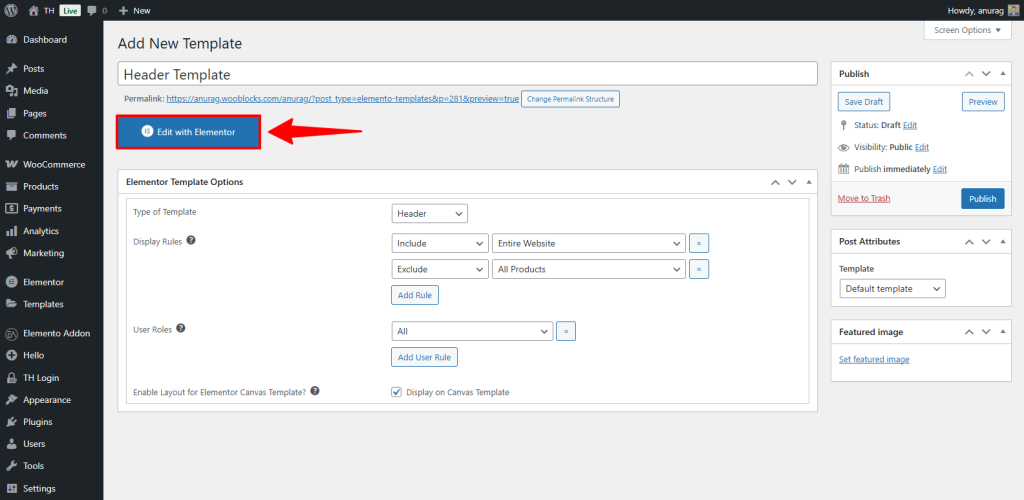Click the Move to Trash link
This screenshot has height=500, width=1024.
click(864, 198)
